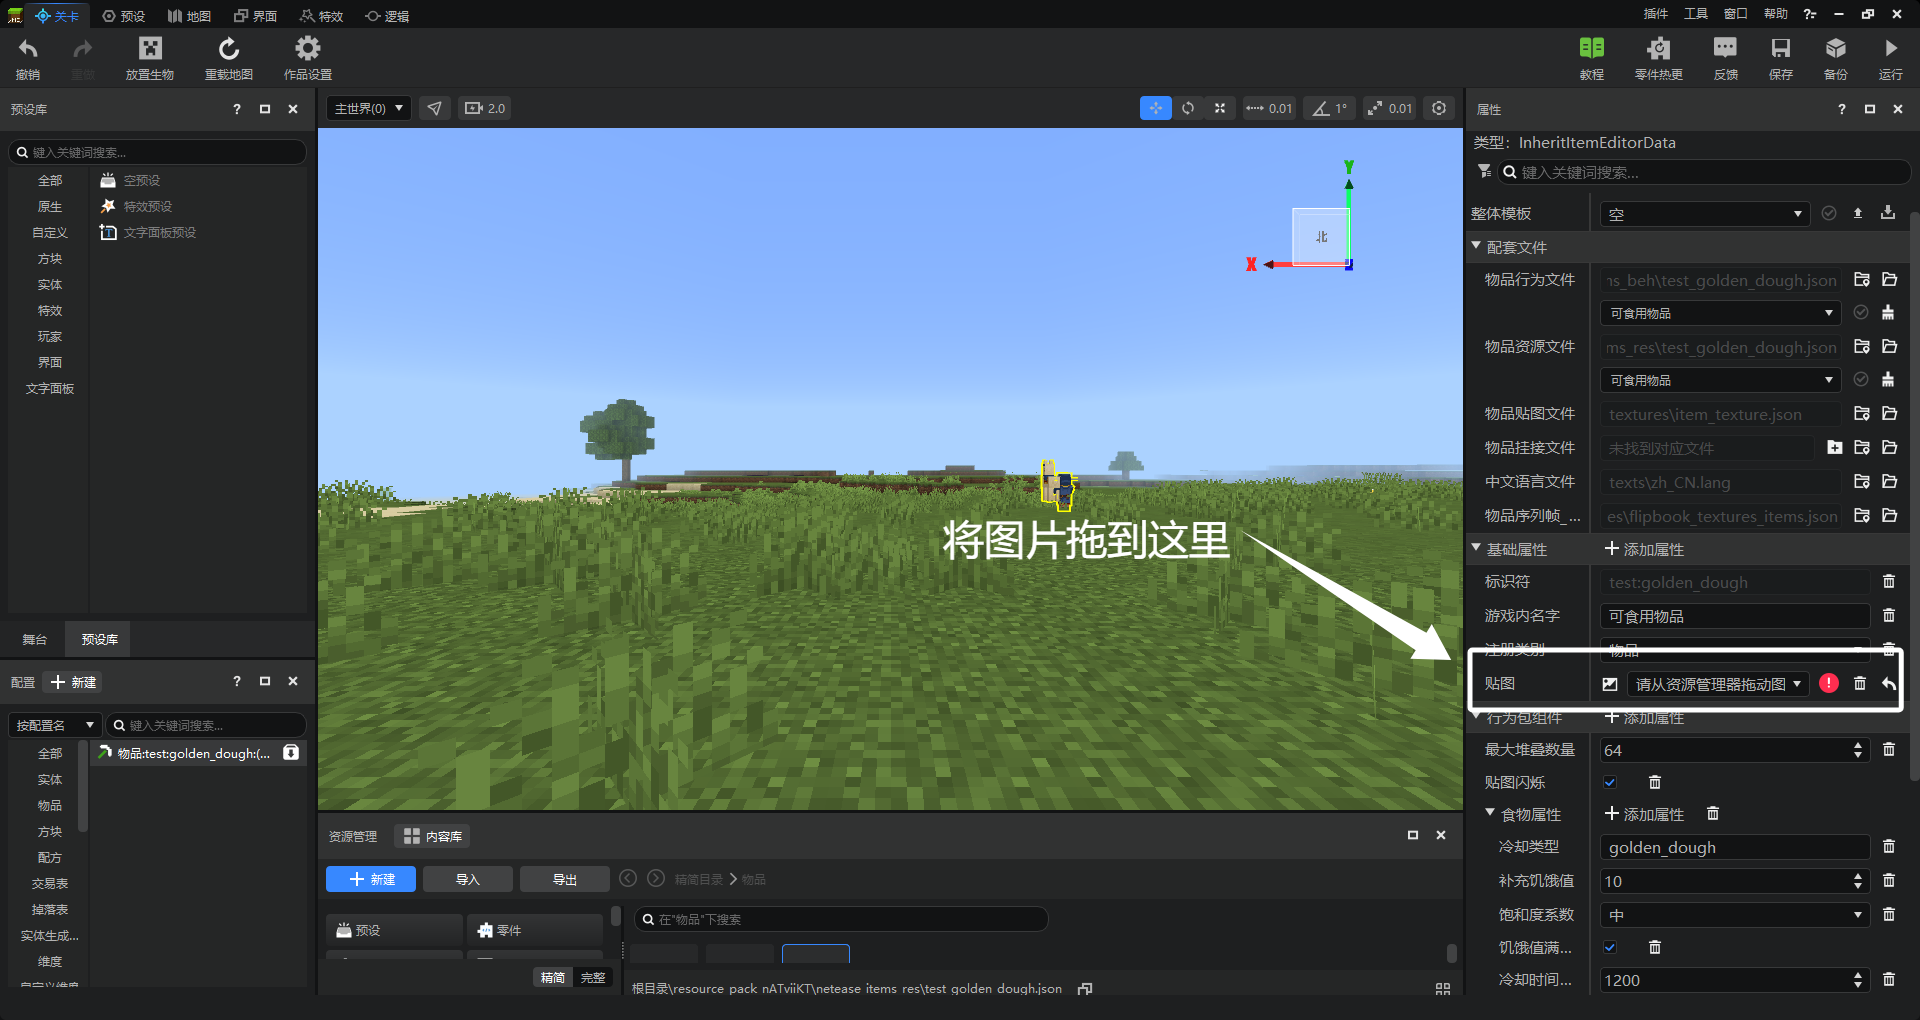The image size is (1920, 1020).
Task: Click the 导出 export button
Action: pos(565,879)
